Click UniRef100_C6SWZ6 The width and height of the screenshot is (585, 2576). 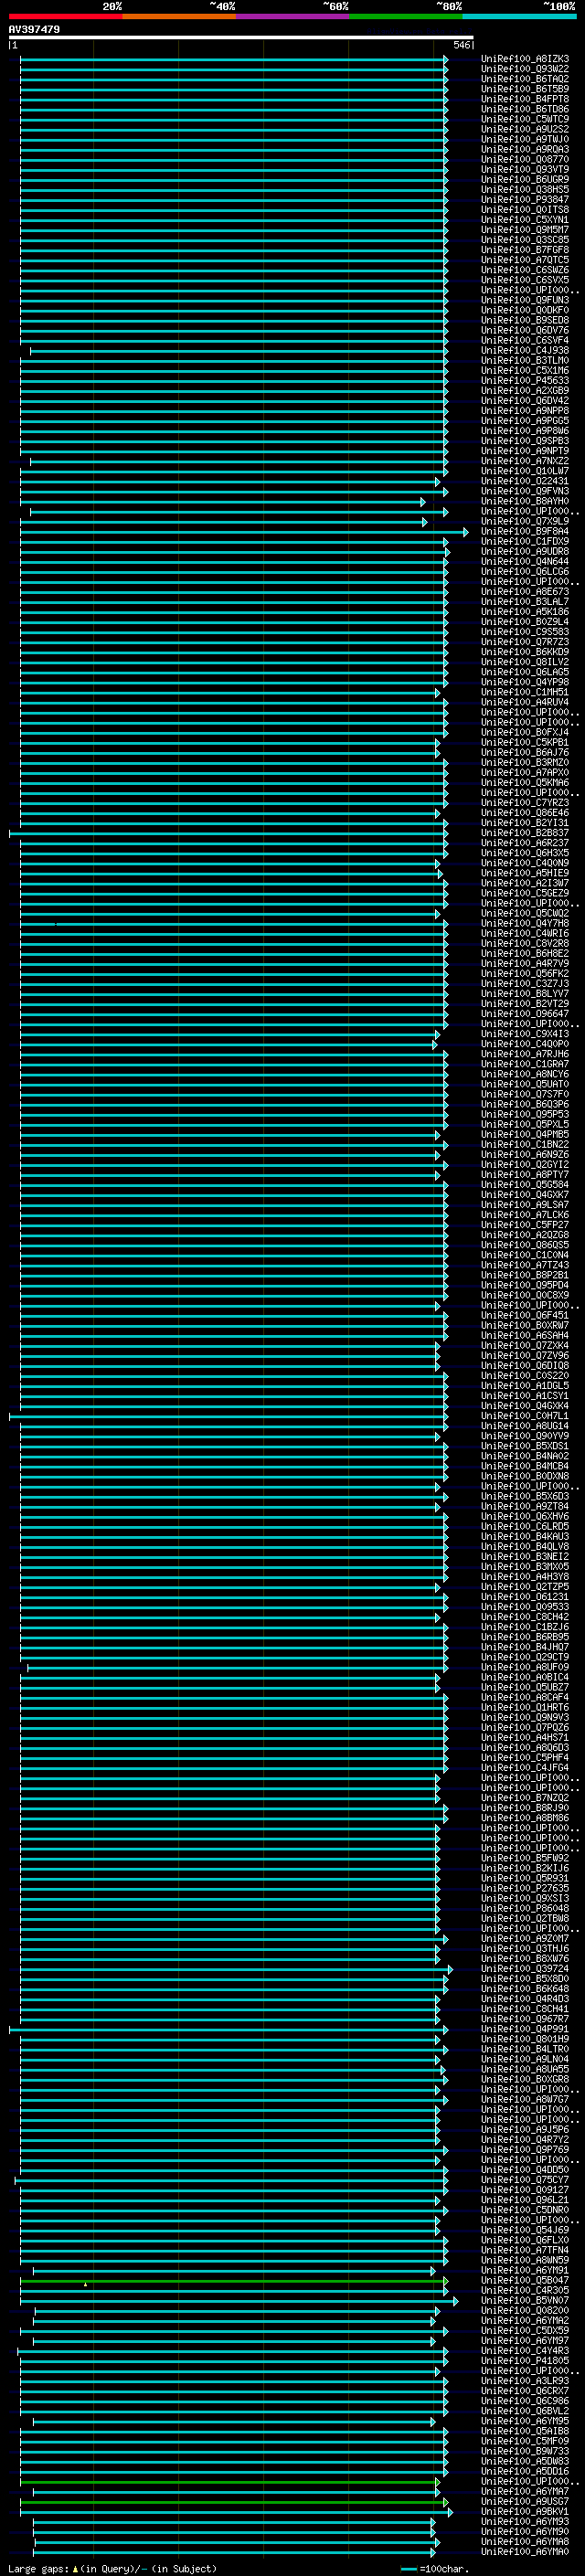point(524,270)
